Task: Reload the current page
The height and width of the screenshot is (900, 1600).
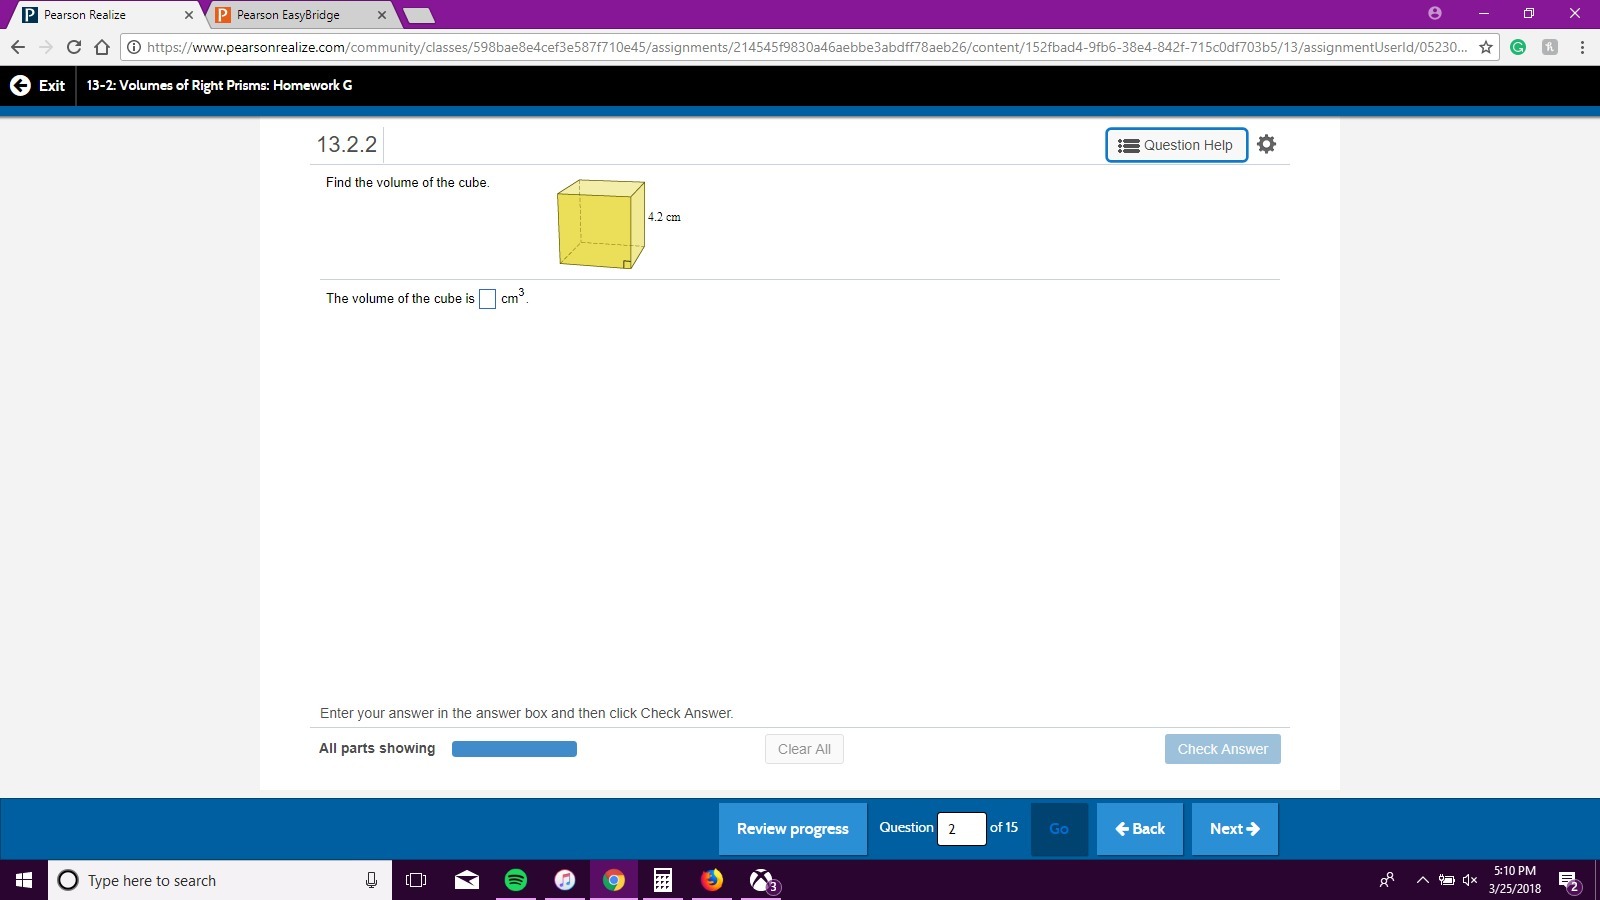Action: pos(74,47)
